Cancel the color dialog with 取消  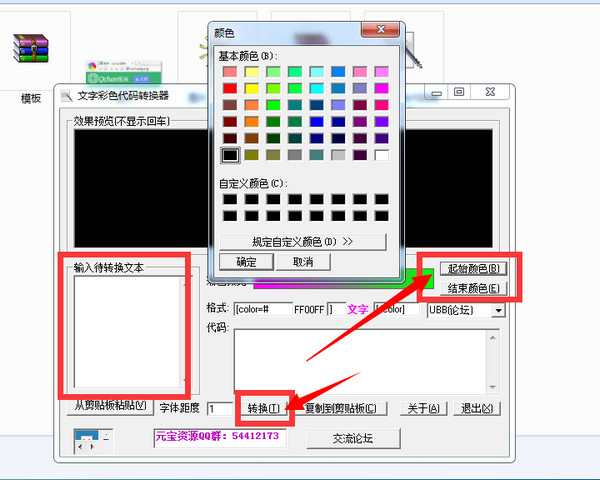[x=303, y=262]
